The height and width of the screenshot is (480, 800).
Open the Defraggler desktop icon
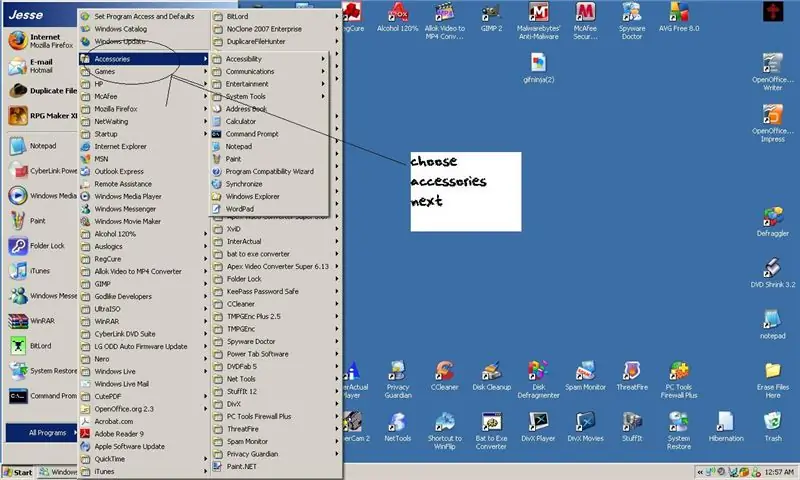tap(772, 221)
